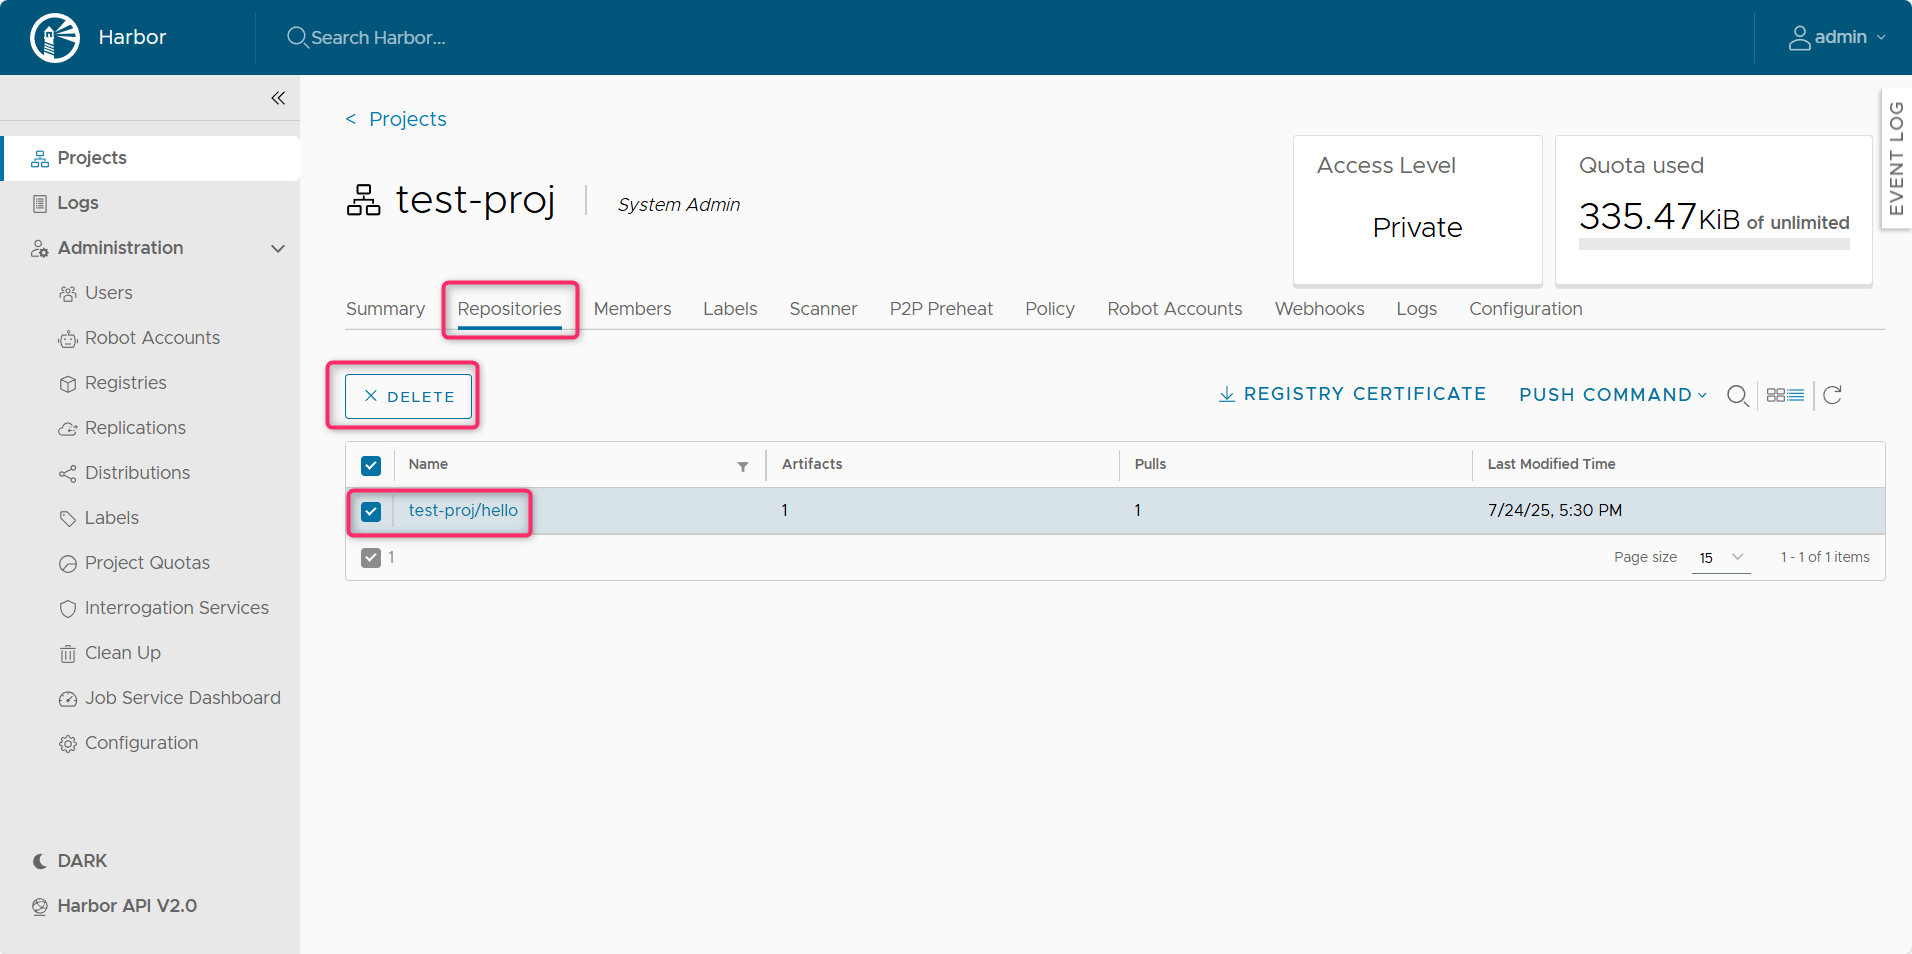
Task: Switch to the Scanner tab
Action: click(823, 309)
